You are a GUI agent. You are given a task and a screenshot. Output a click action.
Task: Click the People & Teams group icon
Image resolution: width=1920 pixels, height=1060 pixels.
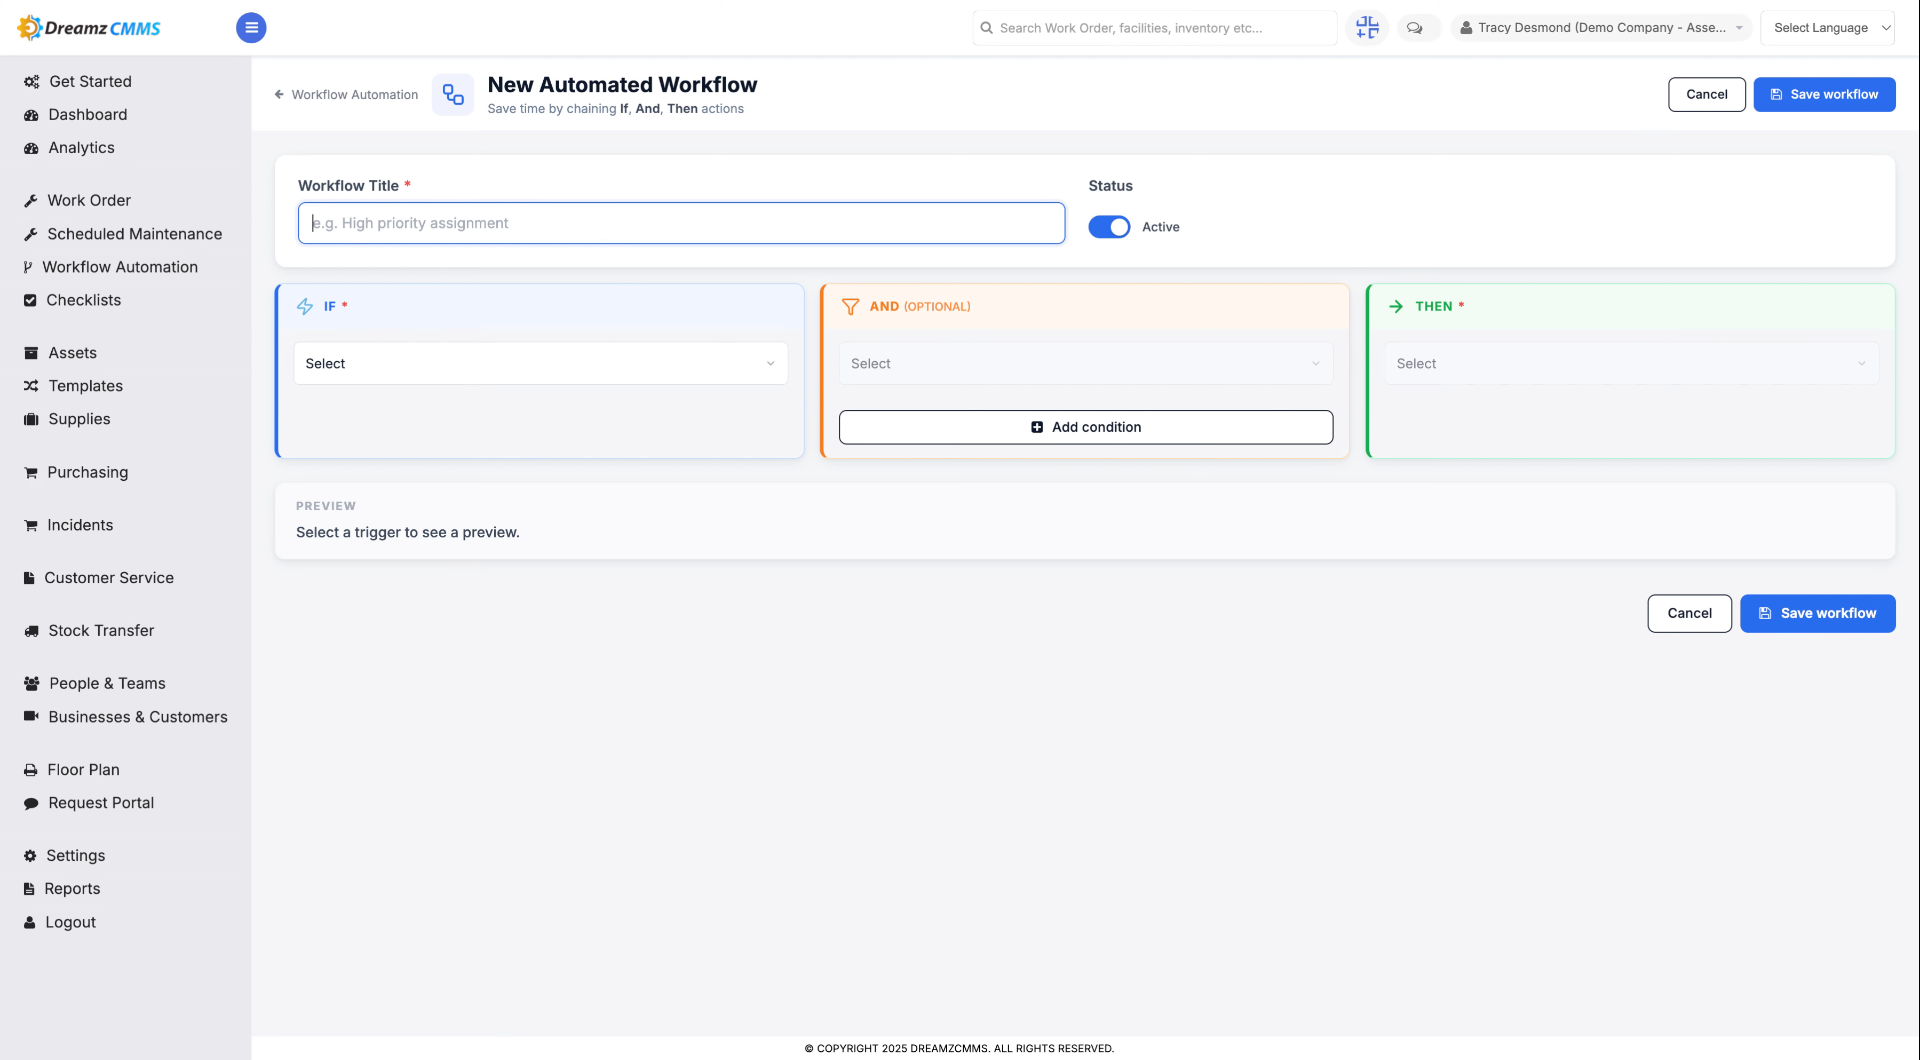[32, 684]
